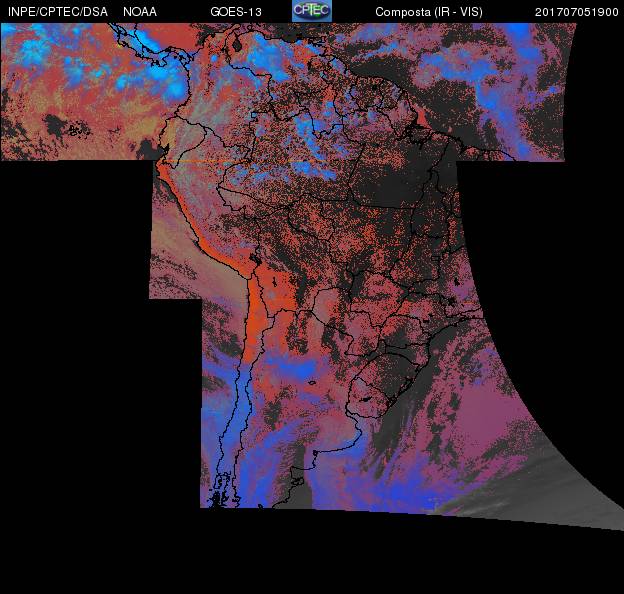The width and height of the screenshot is (624, 594).
Task: Click the NOAA label in the header
Action: [x=140, y=12]
